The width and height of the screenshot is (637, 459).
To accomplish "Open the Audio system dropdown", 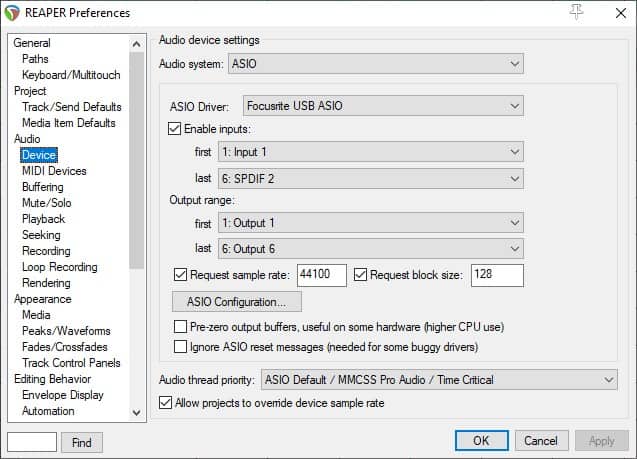I will pos(376,64).
